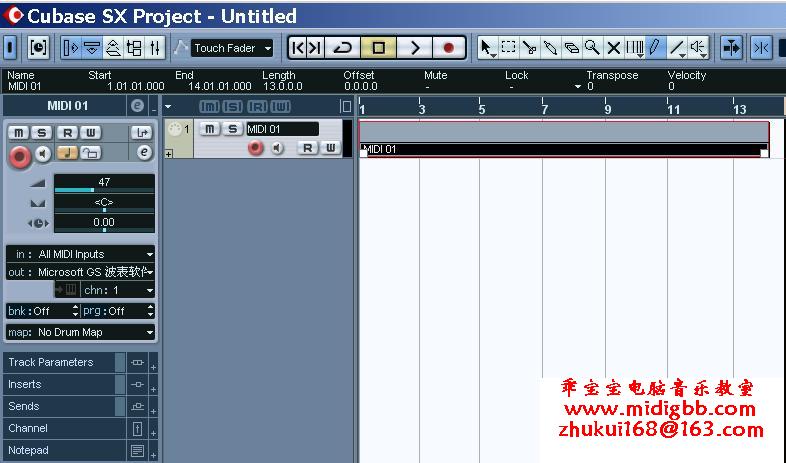Toggle the Autoscroll toolbar icon
This screenshot has width=786, height=463.
click(731, 48)
